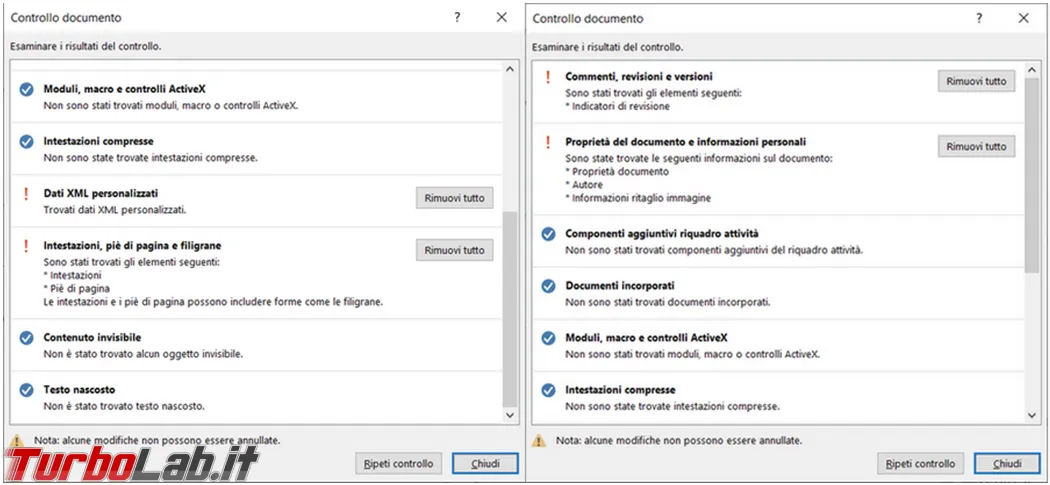Click the down arrow of right dialog scrollbar
Image resolution: width=1050 pixels, height=485 pixels.
click(1032, 415)
